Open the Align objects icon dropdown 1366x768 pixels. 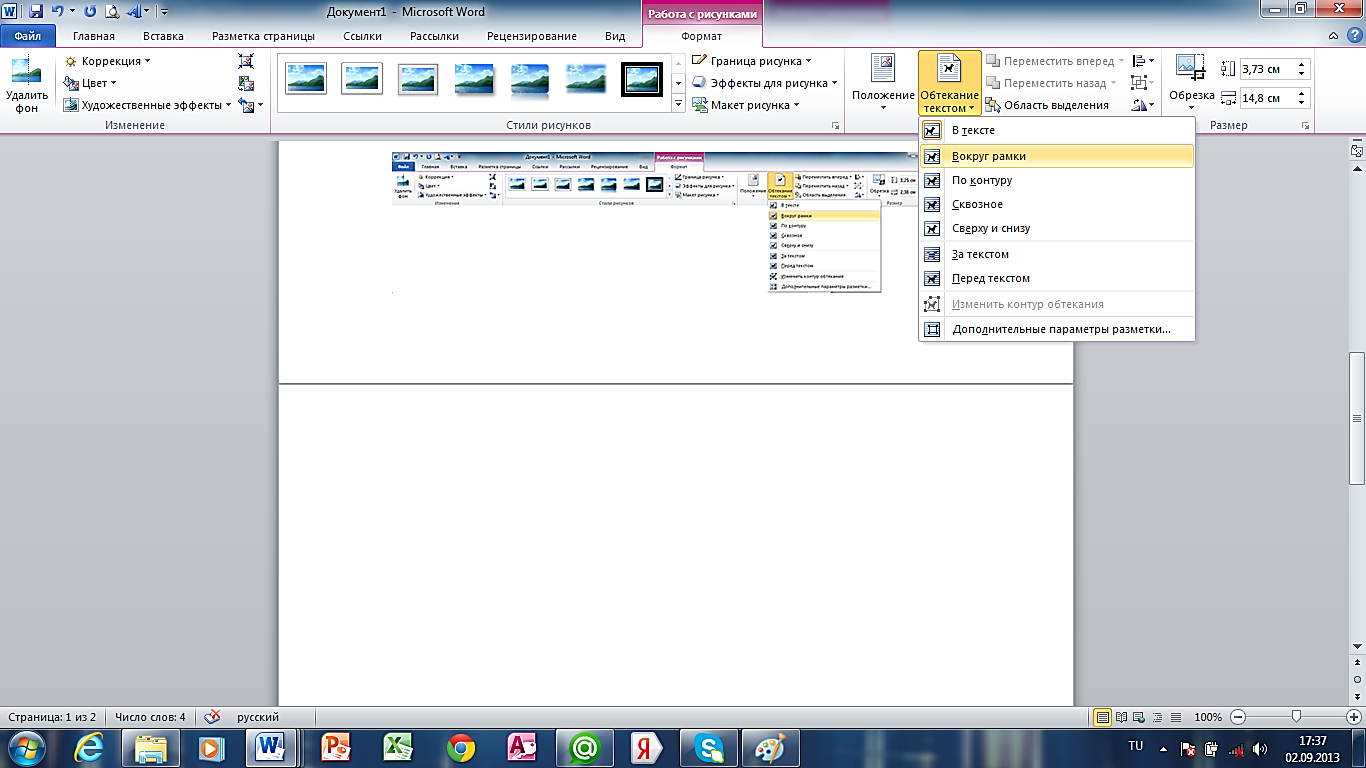click(x=1143, y=61)
